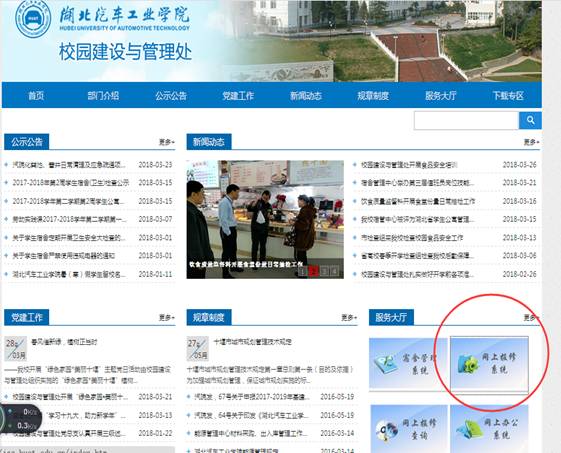This screenshot has width=561, height=453.
Task: Open the 新闻动态 nav item
Action: click(x=306, y=96)
